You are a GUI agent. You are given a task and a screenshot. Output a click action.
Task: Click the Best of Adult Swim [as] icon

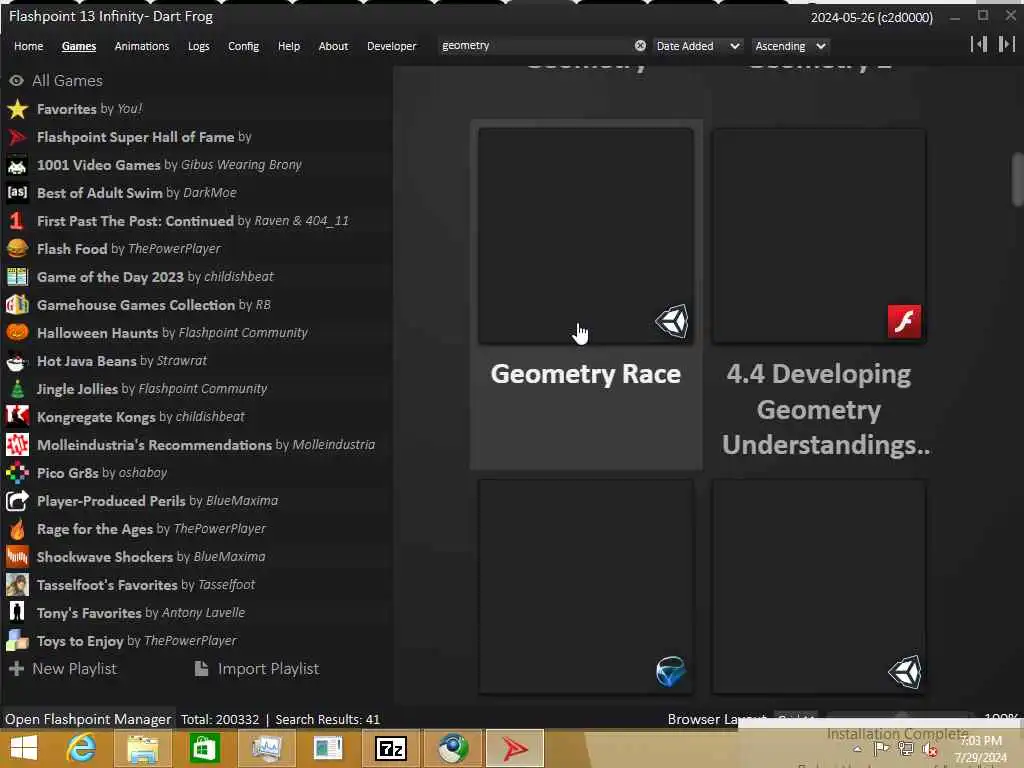pos(17,193)
